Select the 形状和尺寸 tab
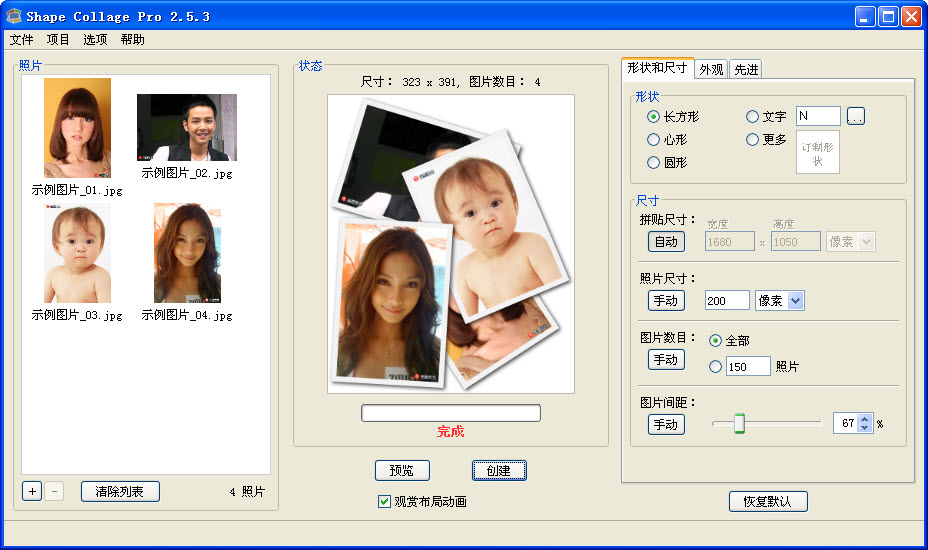Viewport: 928px width, 550px height. coord(657,68)
